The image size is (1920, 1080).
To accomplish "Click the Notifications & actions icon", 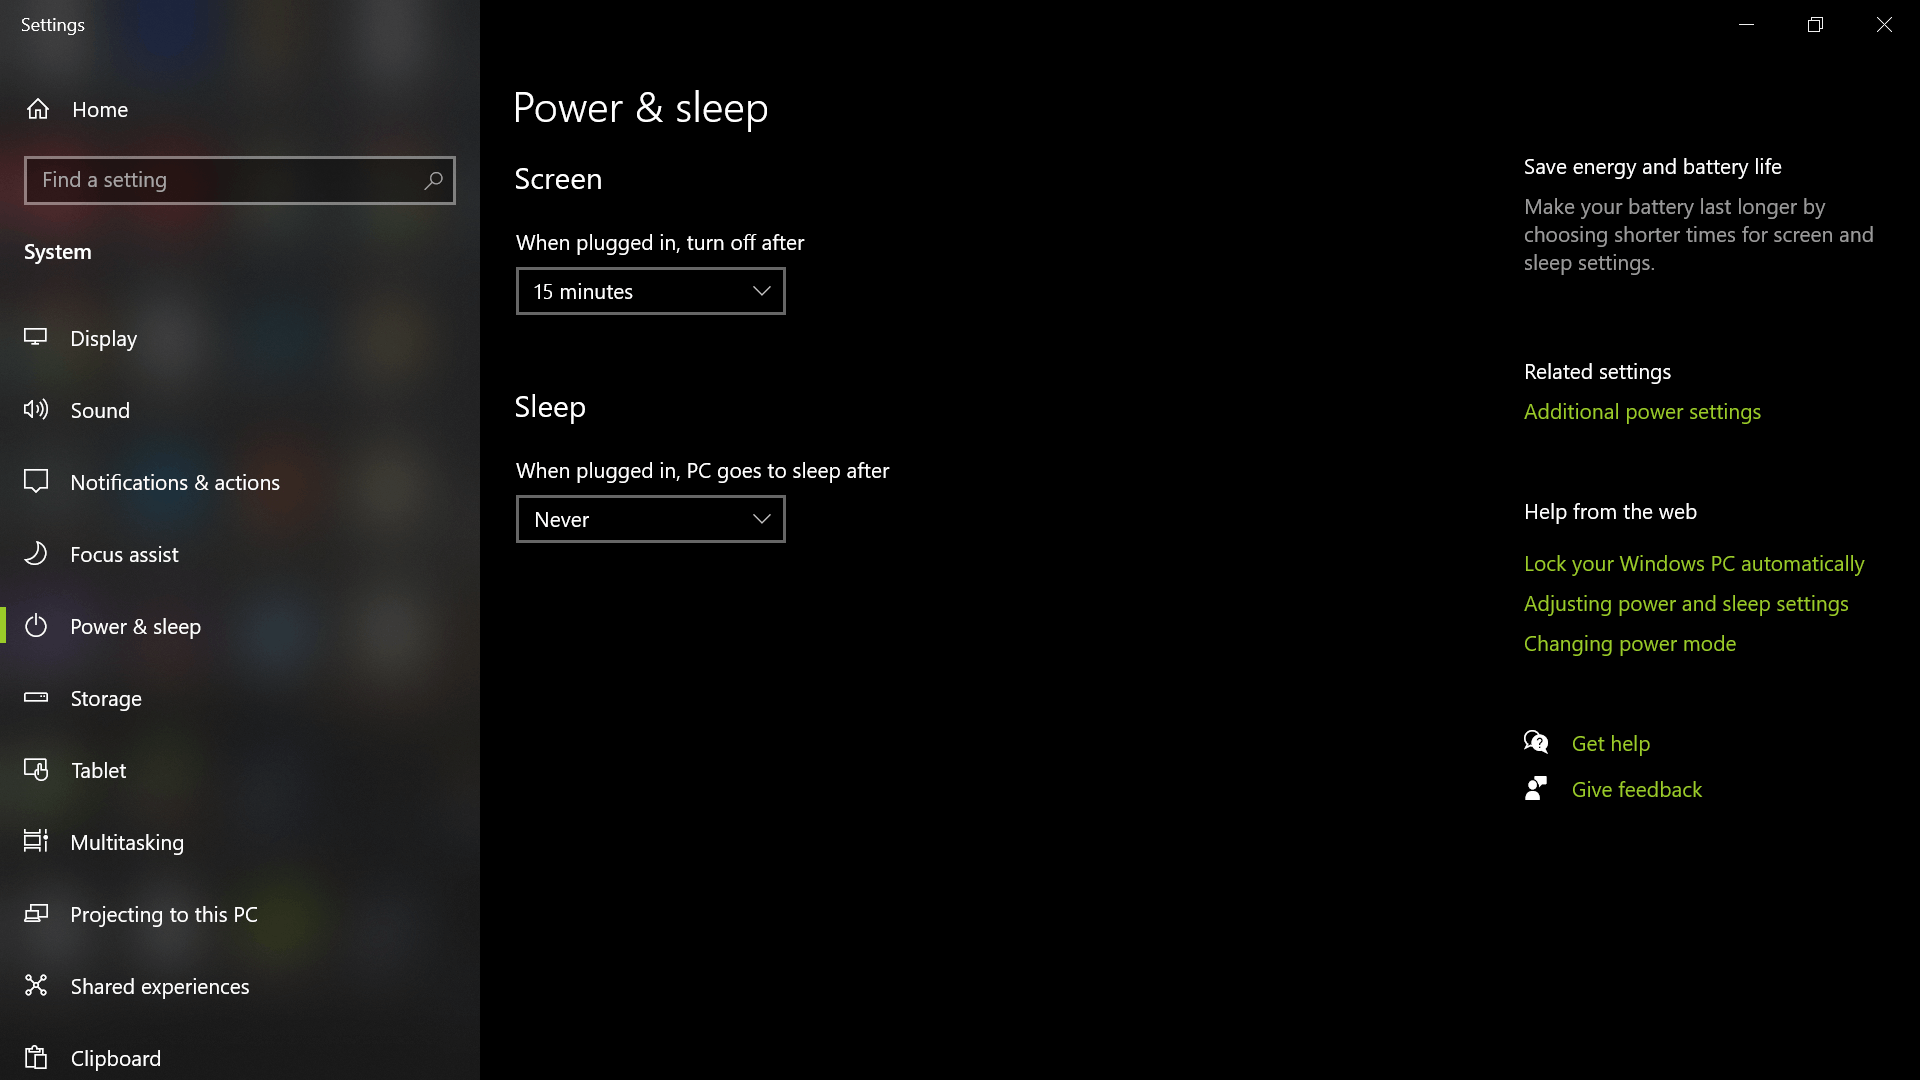I will [36, 481].
